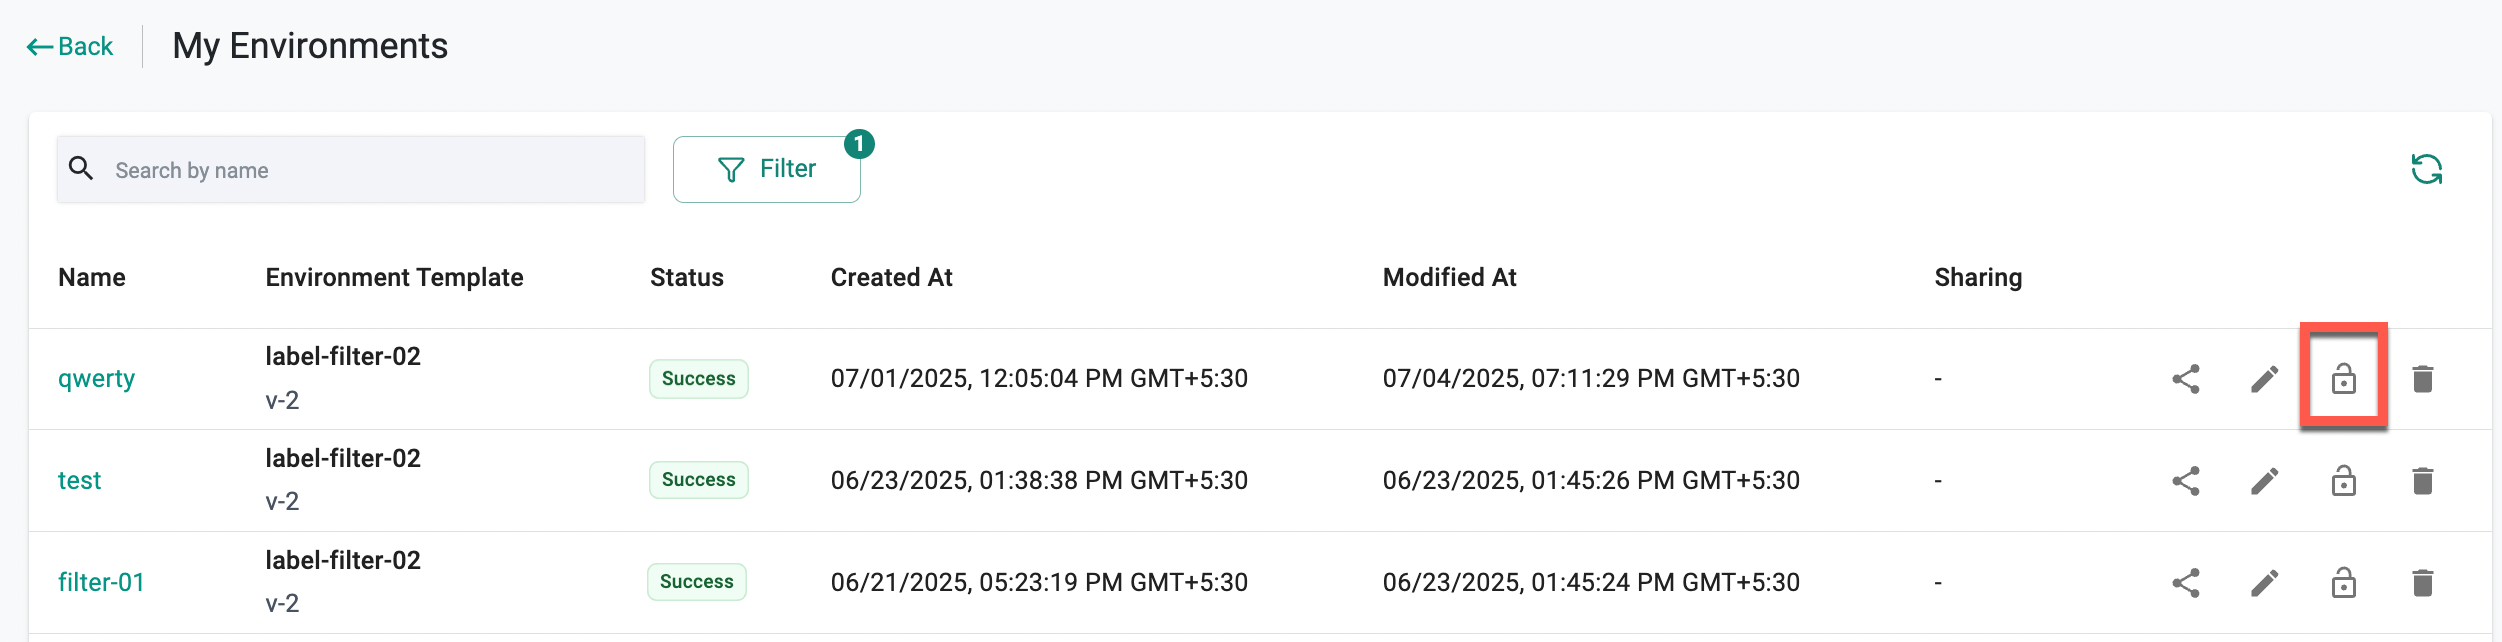Click the pencil icon in the test row

pyautogui.click(x=2265, y=481)
